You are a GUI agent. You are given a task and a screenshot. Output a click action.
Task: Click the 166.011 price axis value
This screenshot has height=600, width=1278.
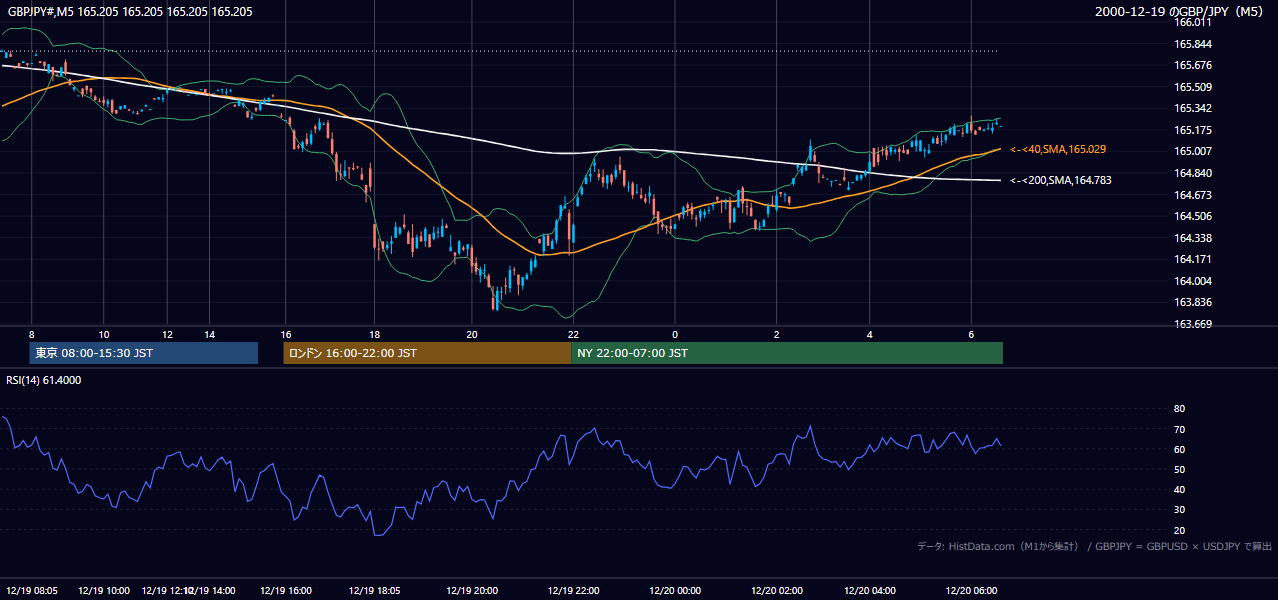point(1193,22)
